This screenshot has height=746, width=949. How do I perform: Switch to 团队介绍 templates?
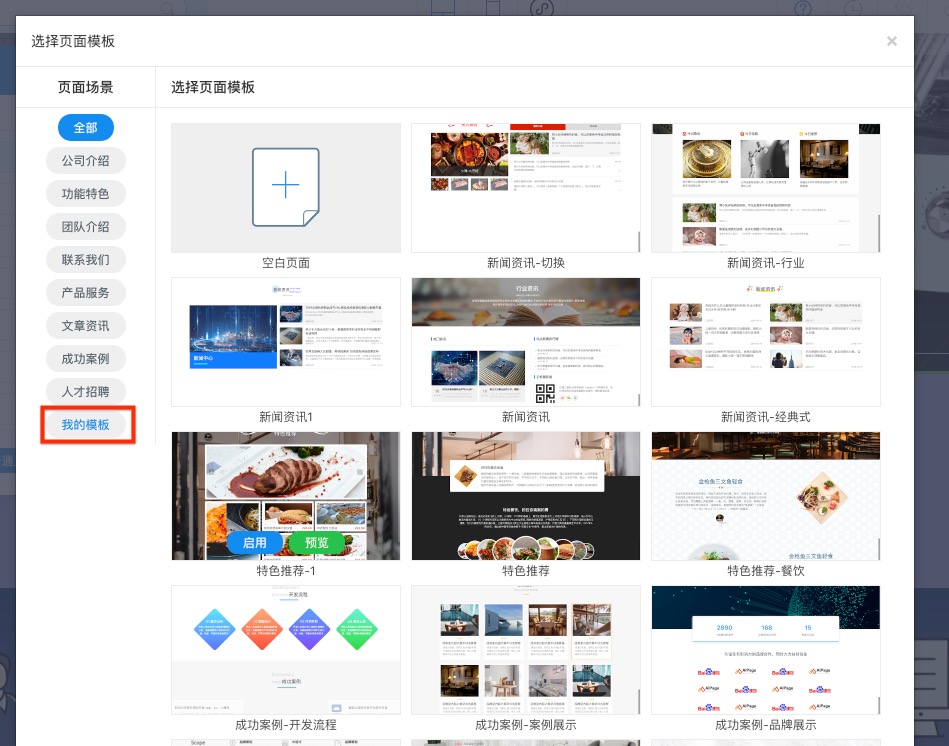[x=86, y=227]
